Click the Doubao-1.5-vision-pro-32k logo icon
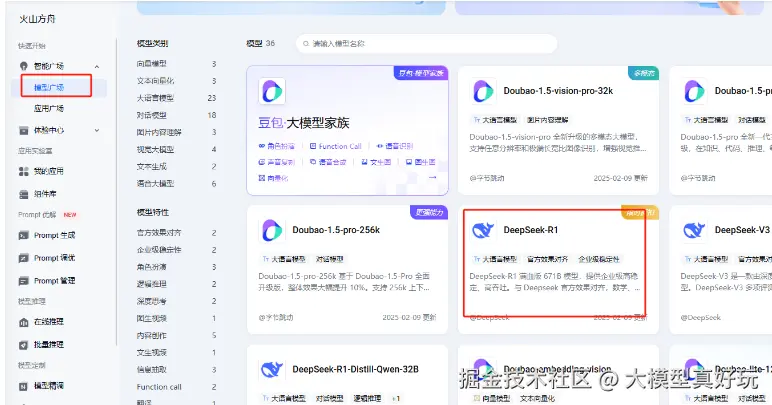Image resolution: width=772 pixels, height=405 pixels. pos(483,91)
